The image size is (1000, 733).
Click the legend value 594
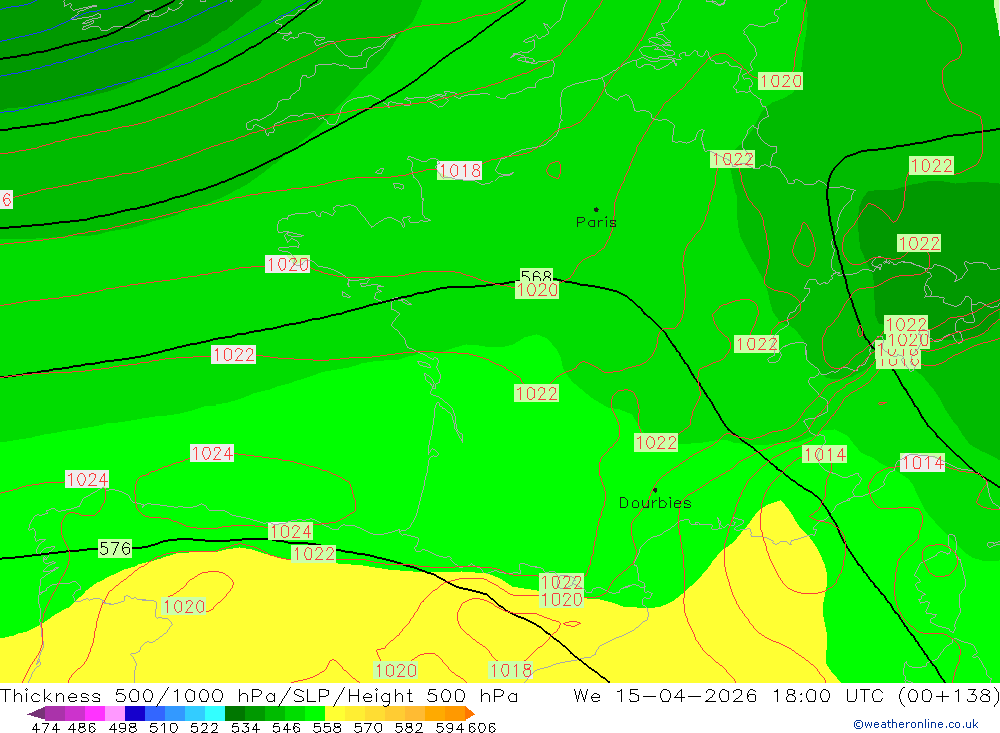tap(450, 727)
